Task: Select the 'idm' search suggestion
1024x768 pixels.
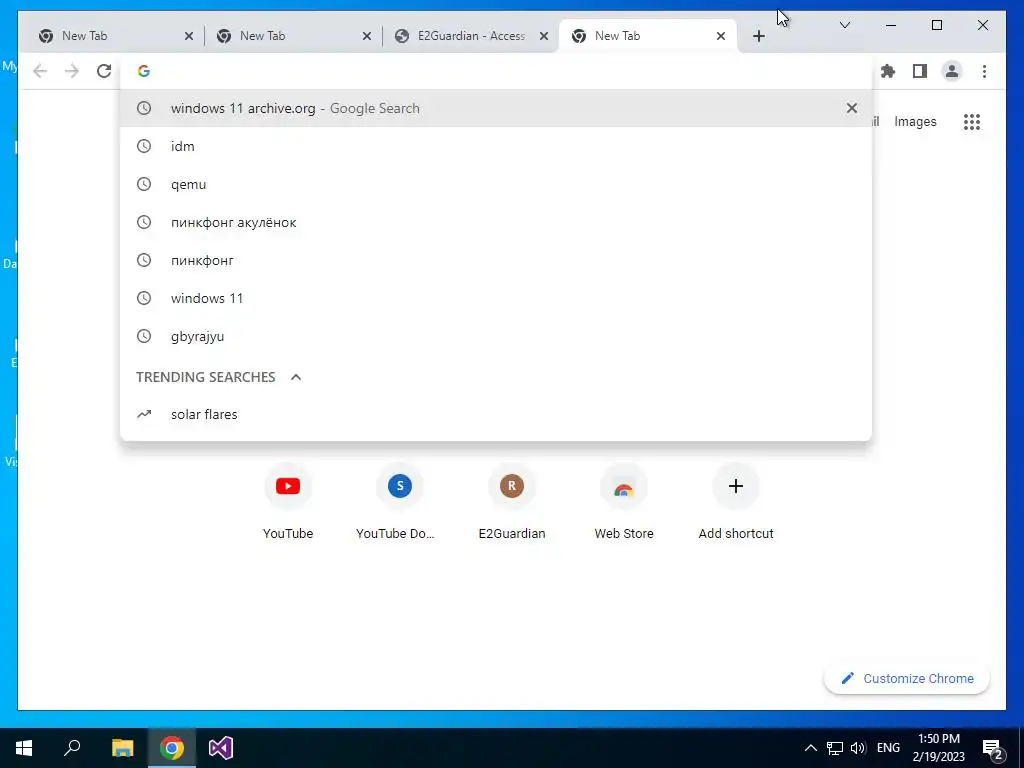Action: click(496, 146)
